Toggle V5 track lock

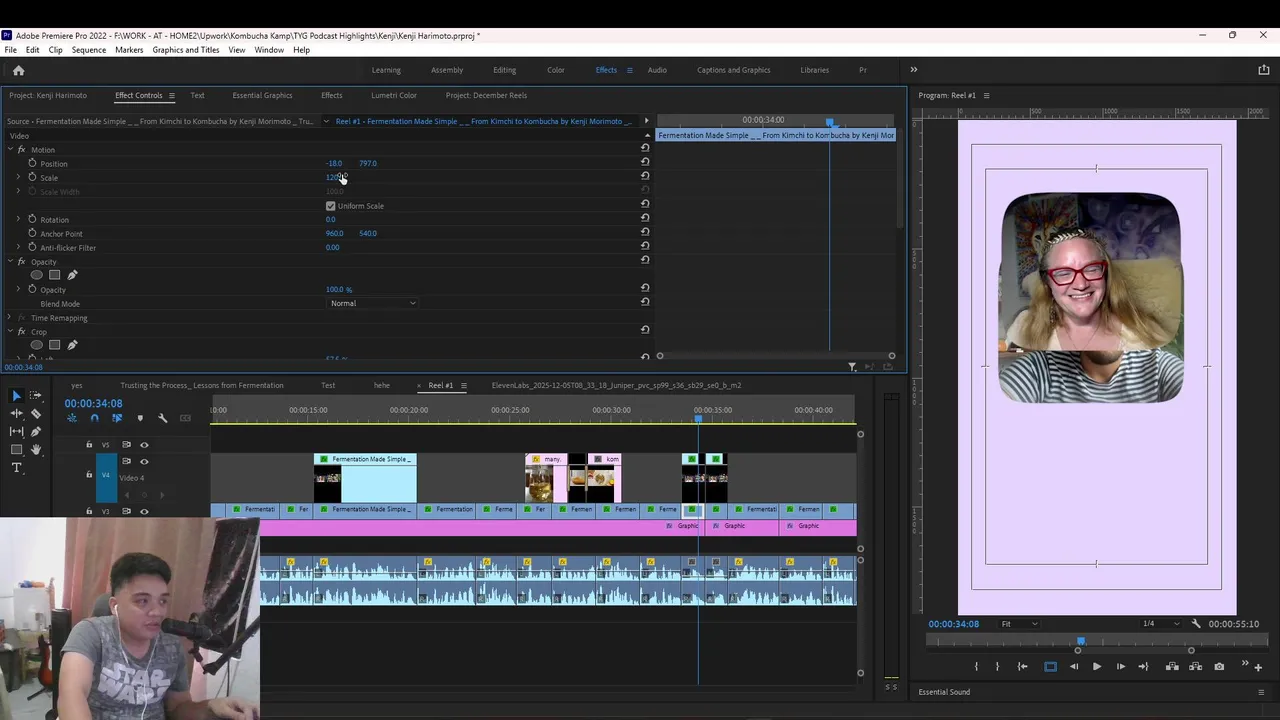89,445
